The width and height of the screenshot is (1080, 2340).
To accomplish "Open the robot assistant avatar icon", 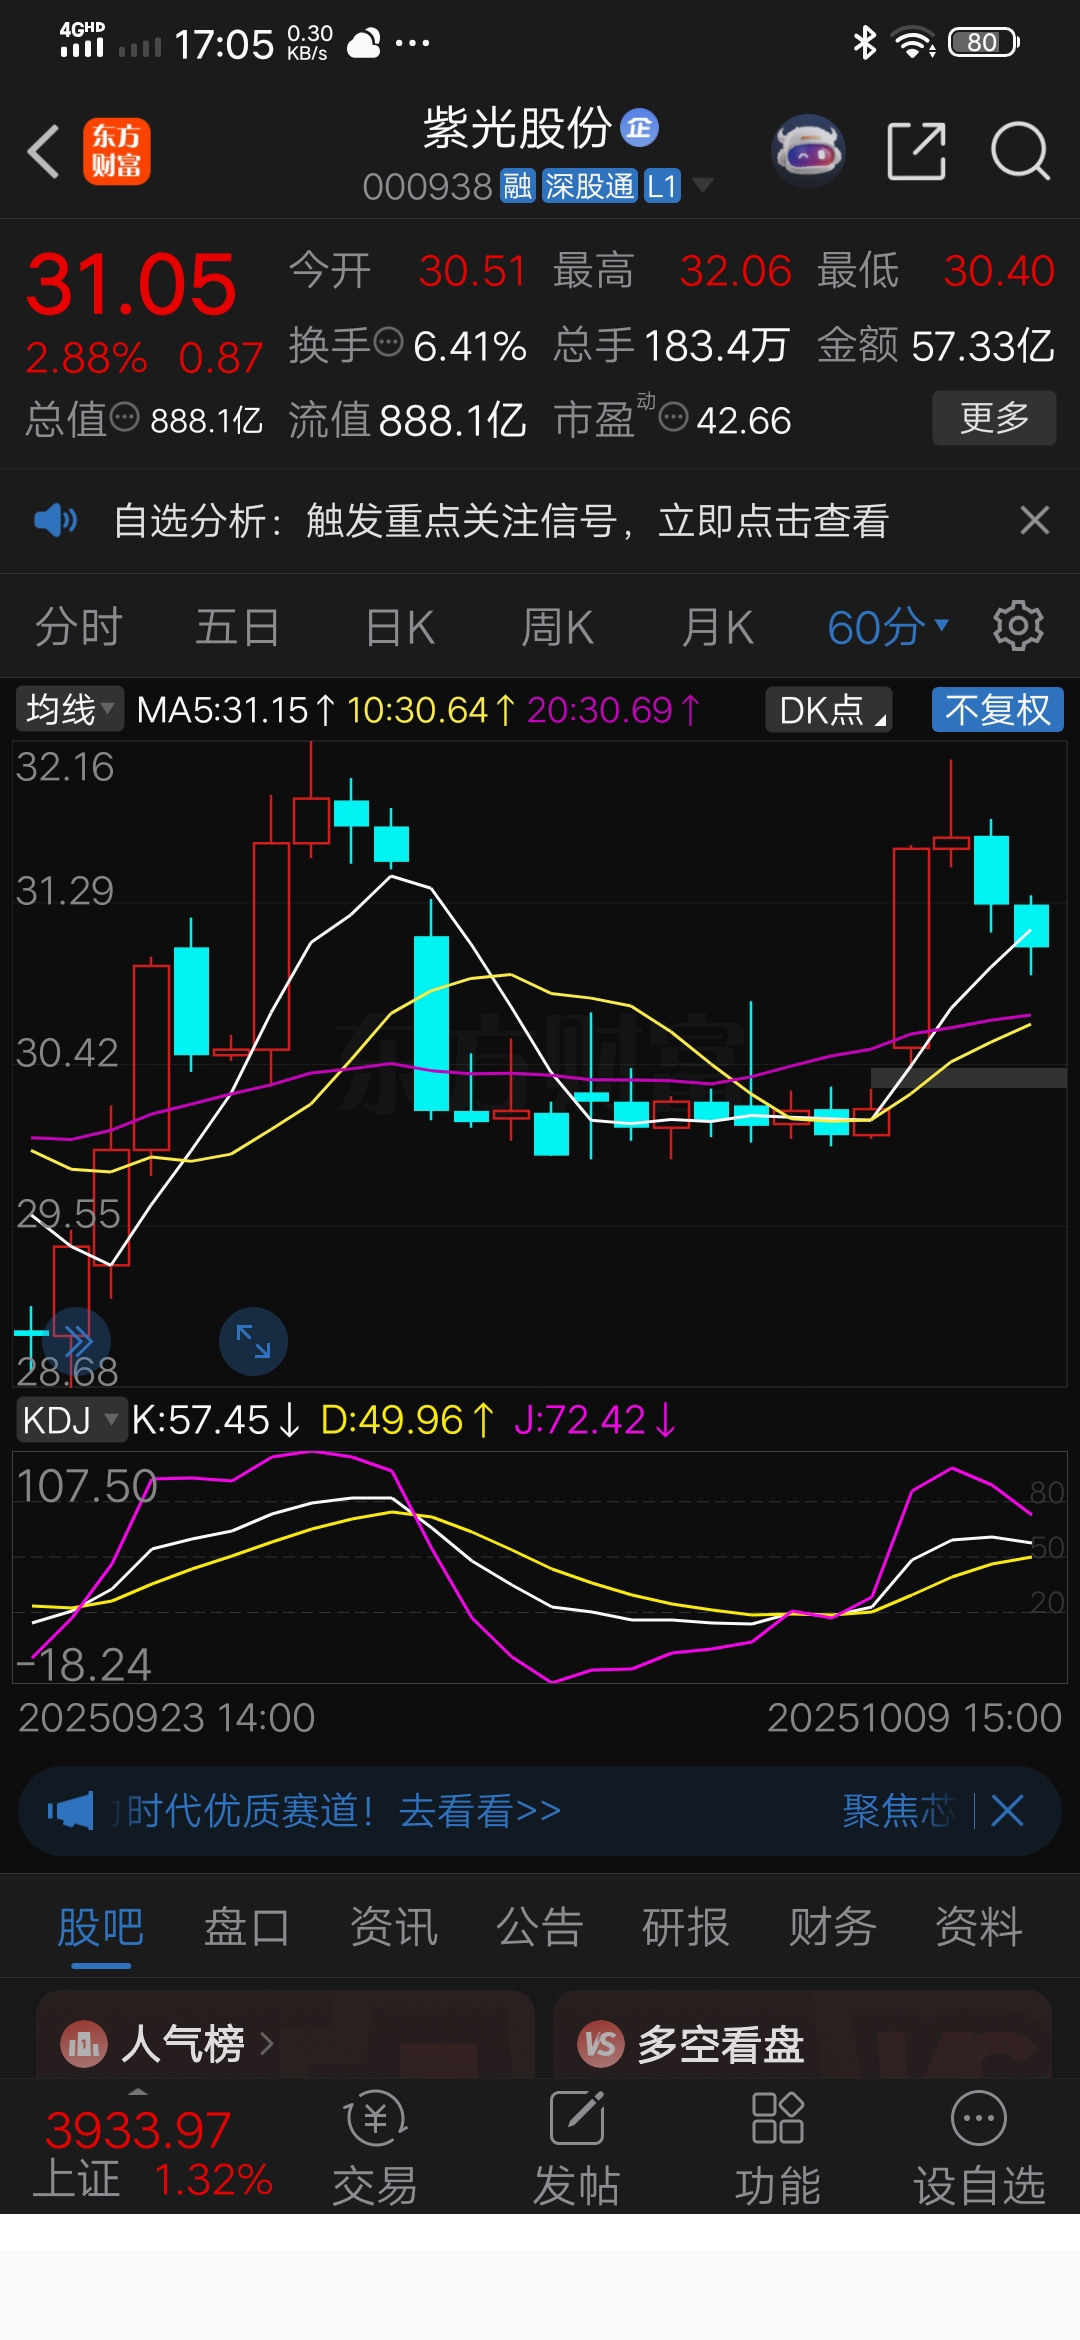I will coord(808,152).
